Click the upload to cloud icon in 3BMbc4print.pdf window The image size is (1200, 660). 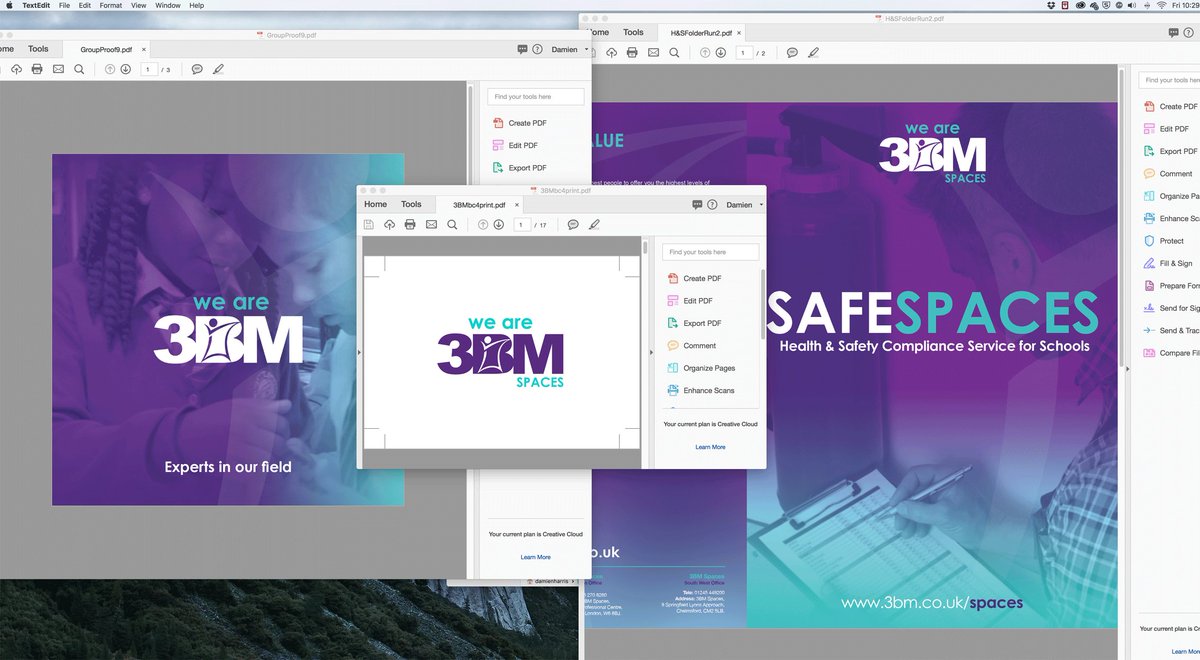[389, 225]
